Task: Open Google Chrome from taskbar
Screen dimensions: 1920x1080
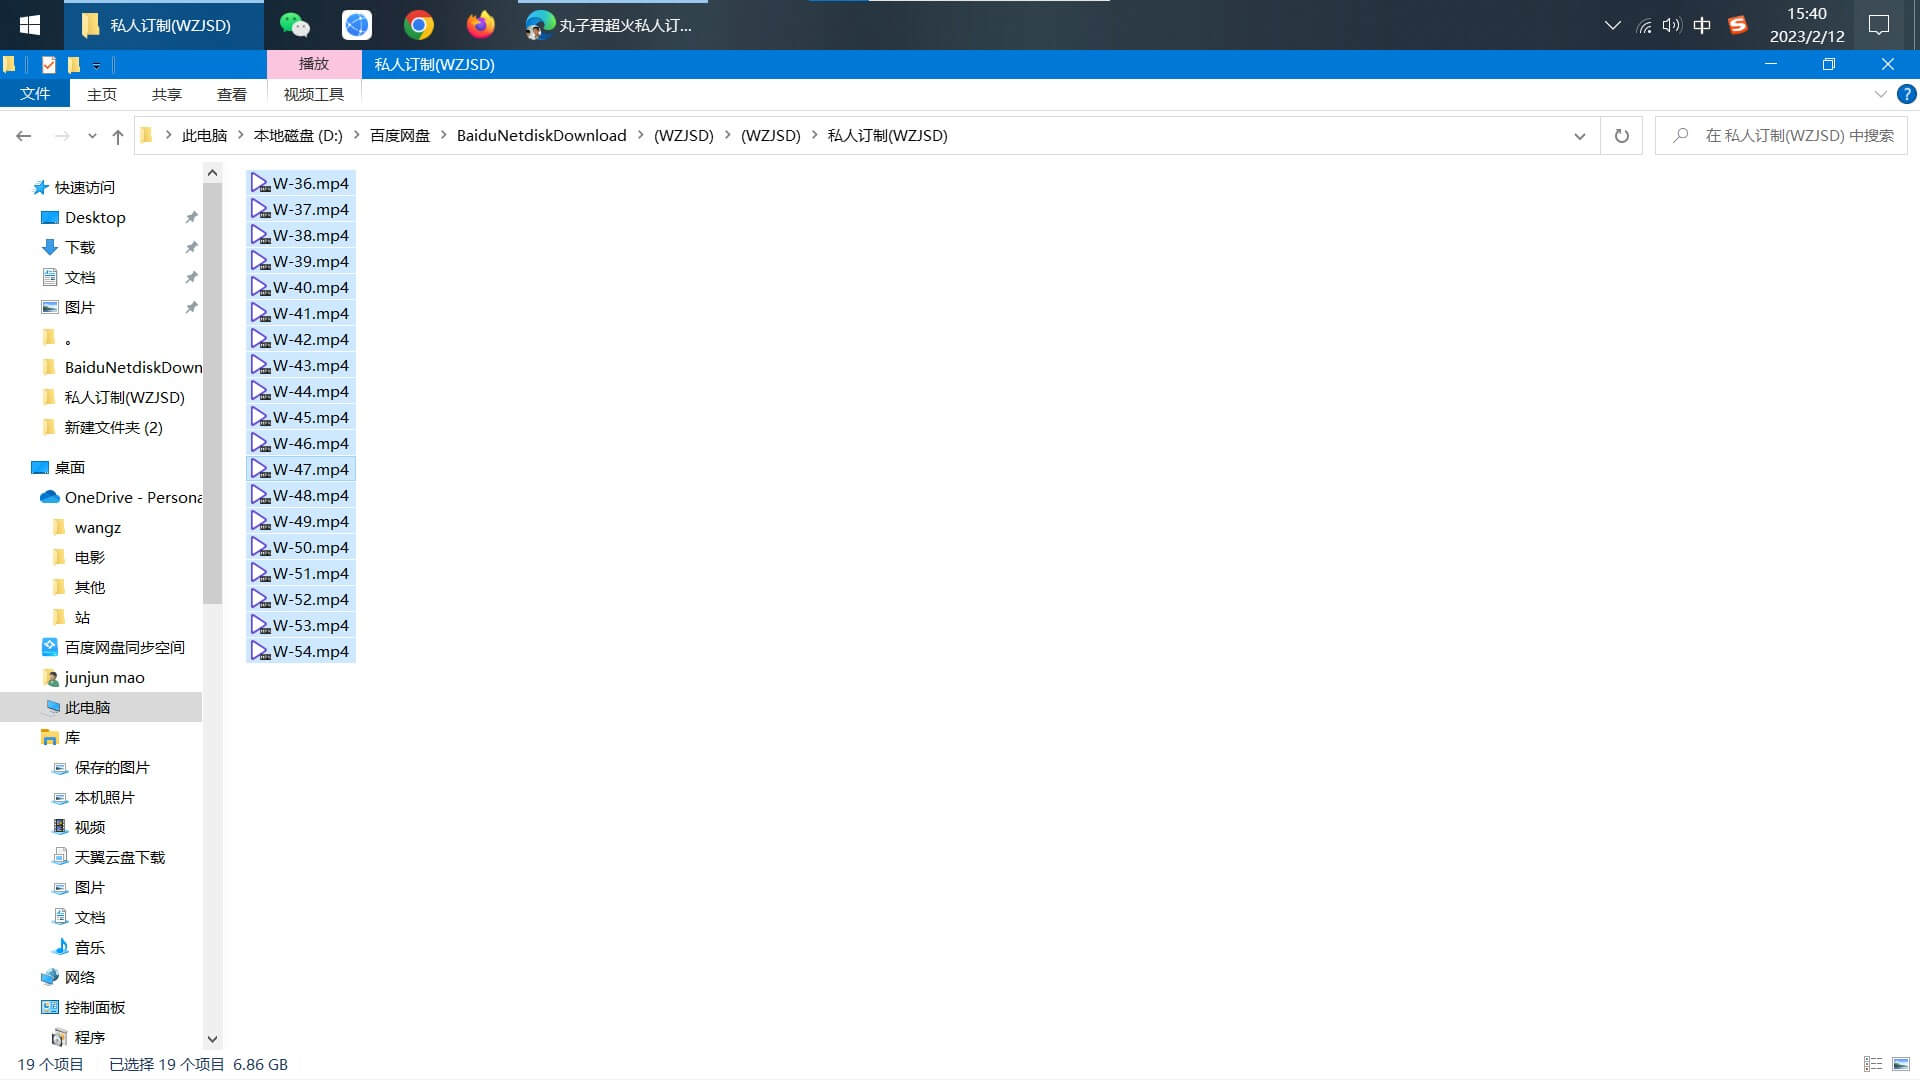Action: click(x=419, y=25)
